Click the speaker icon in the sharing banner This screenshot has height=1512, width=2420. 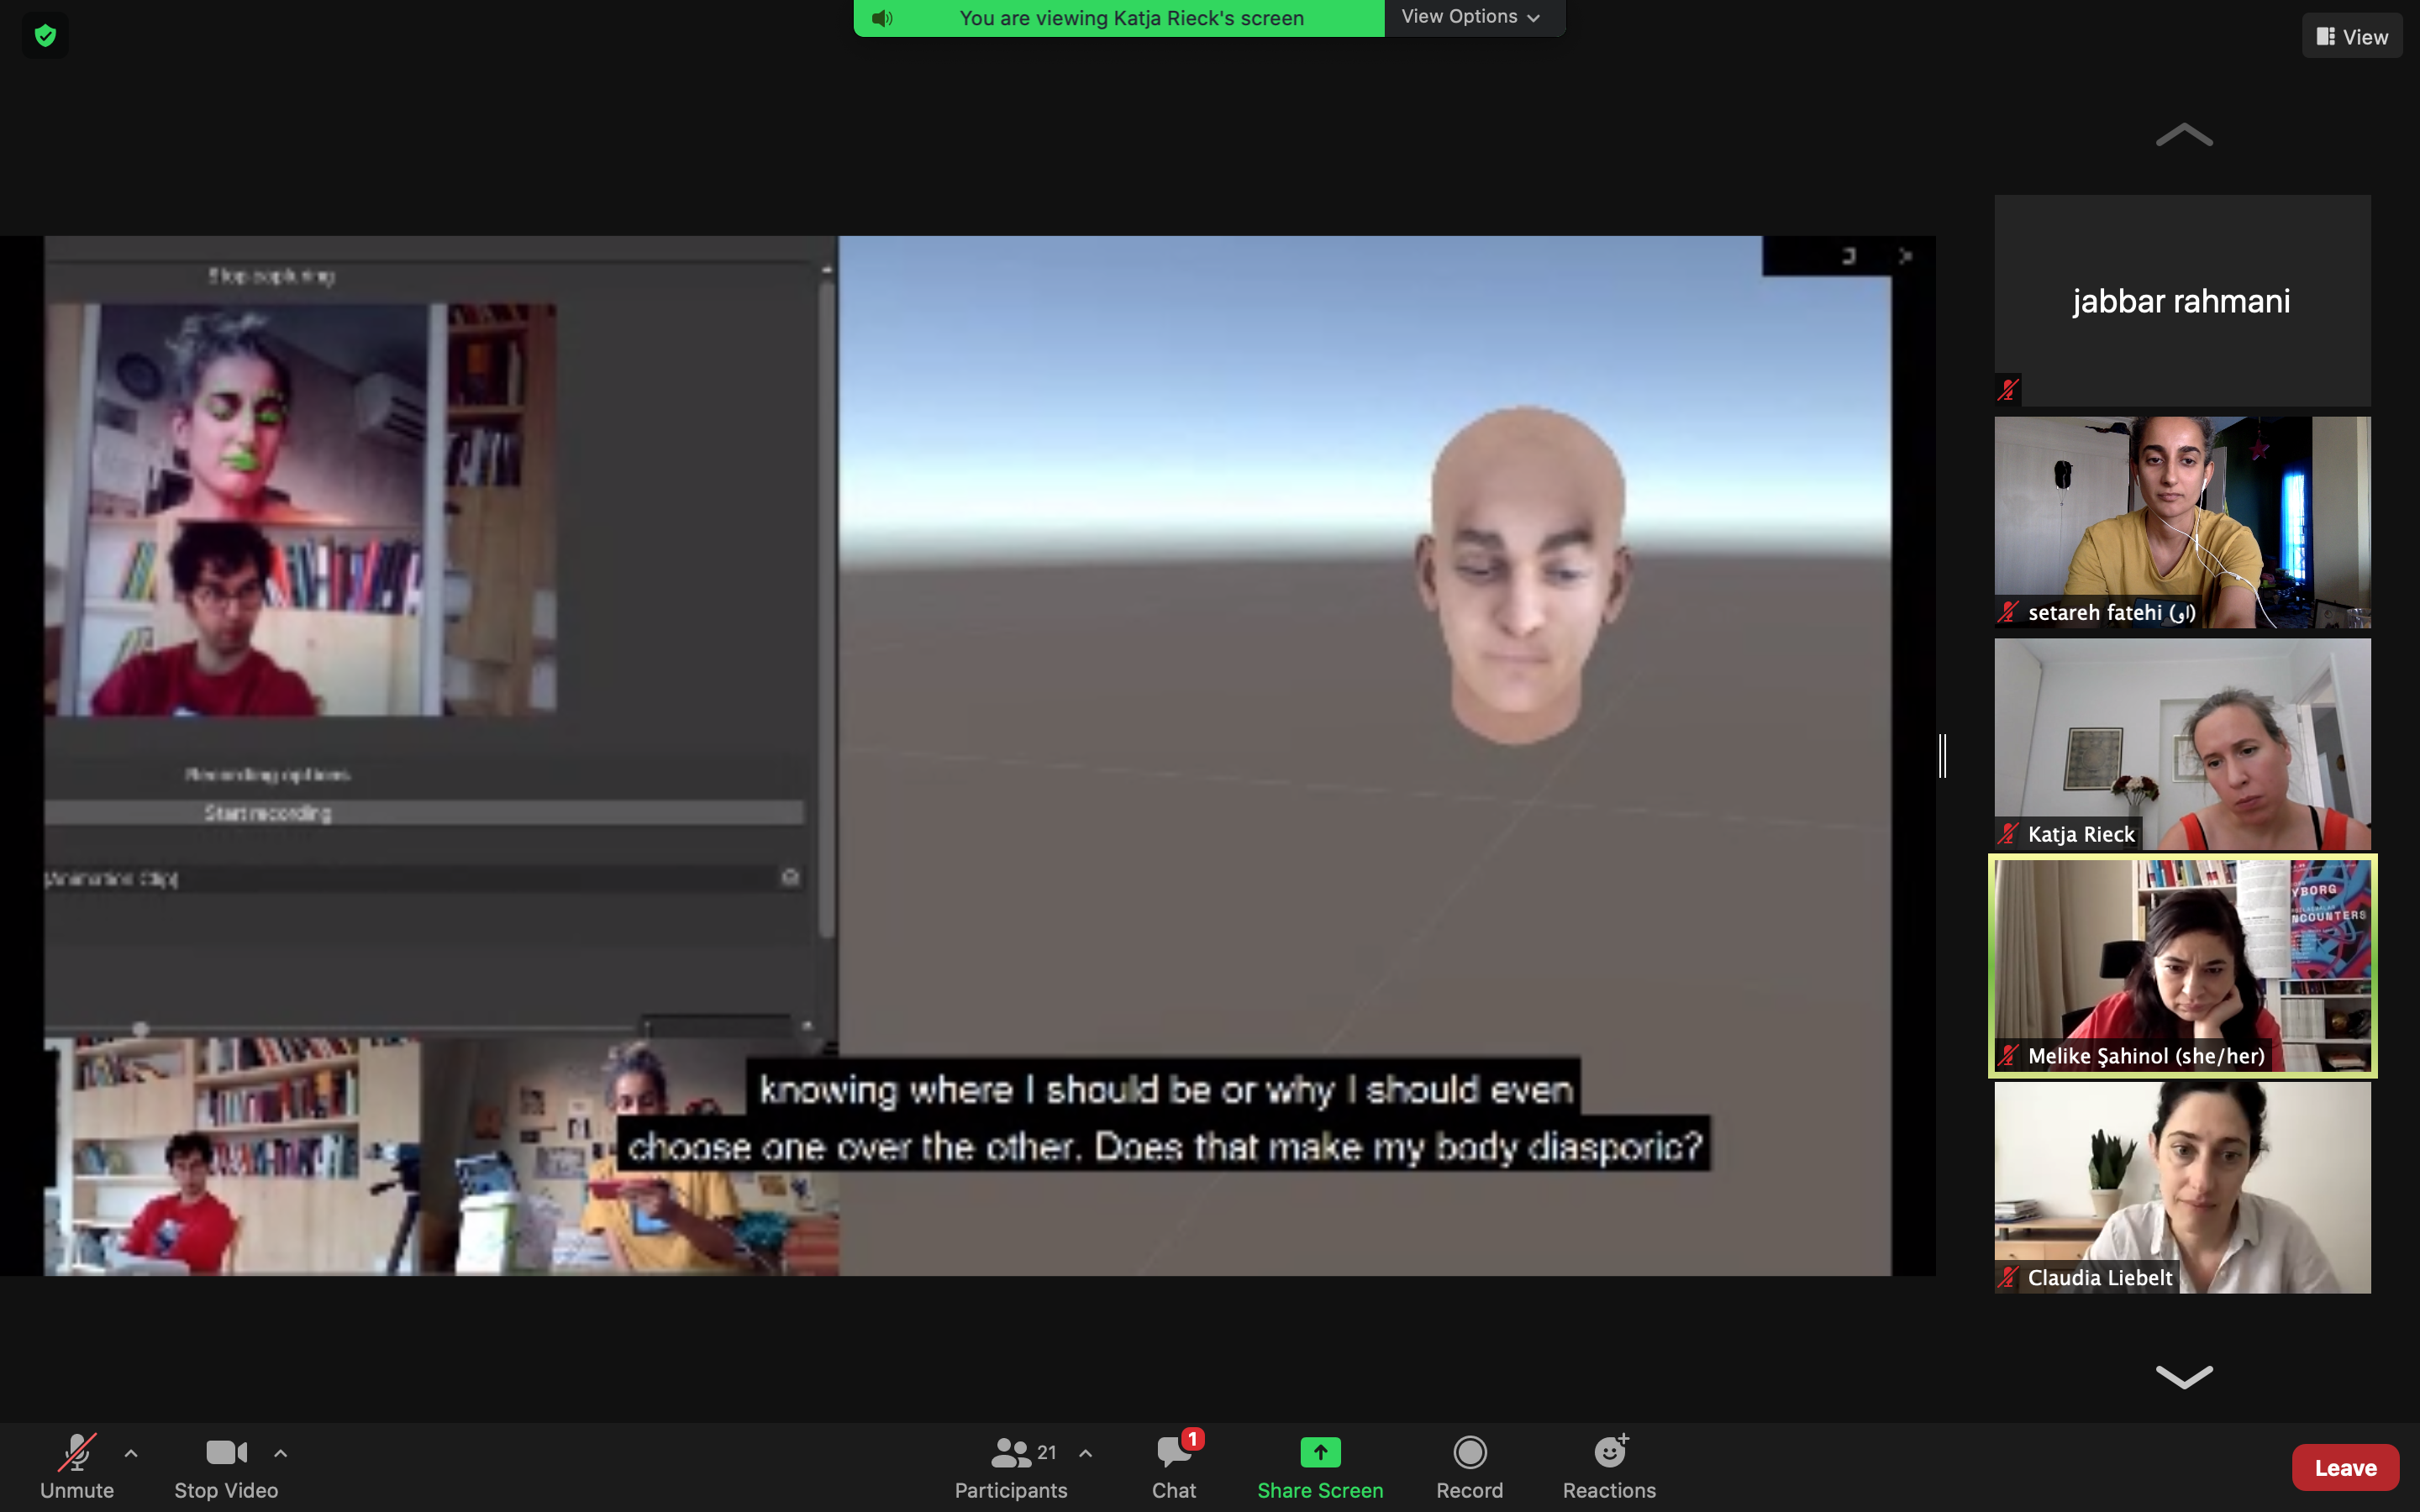(881, 18)
